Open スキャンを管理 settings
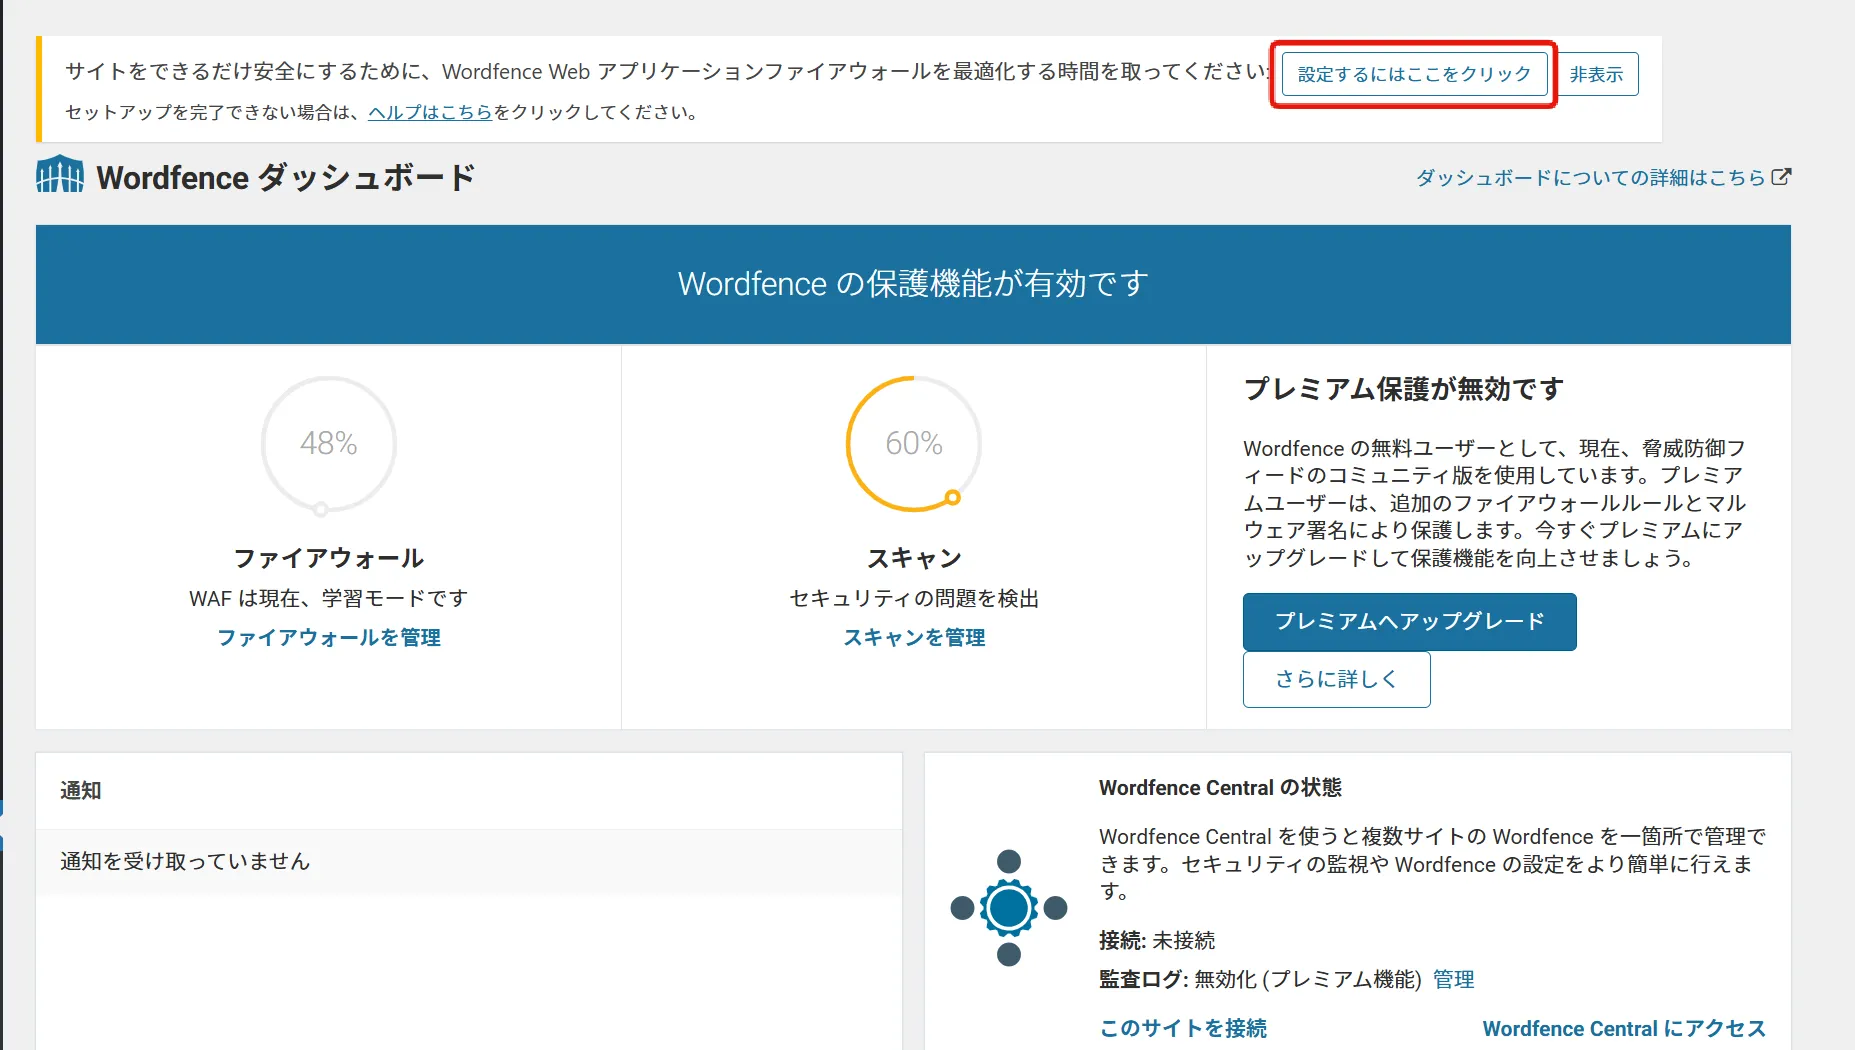The image size is (1855, 1050). click(x=913, y=638)
